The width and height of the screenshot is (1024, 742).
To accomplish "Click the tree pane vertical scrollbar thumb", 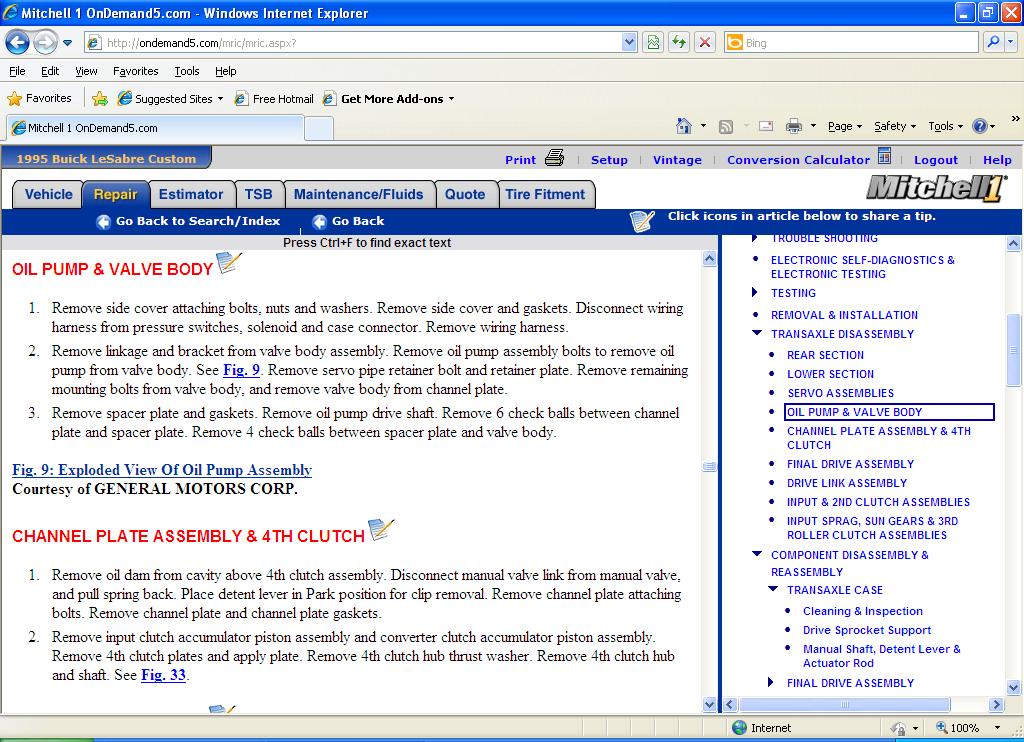I will 1014,350.
